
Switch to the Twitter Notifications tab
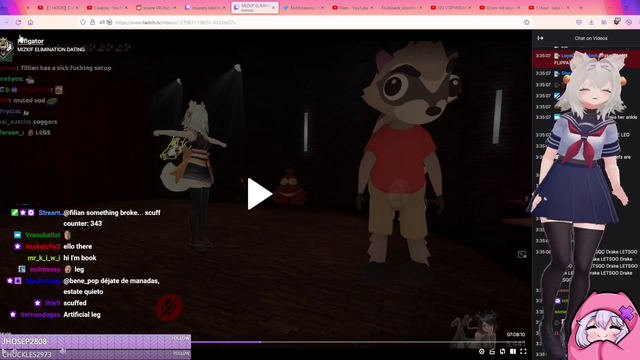pos(303,8)
